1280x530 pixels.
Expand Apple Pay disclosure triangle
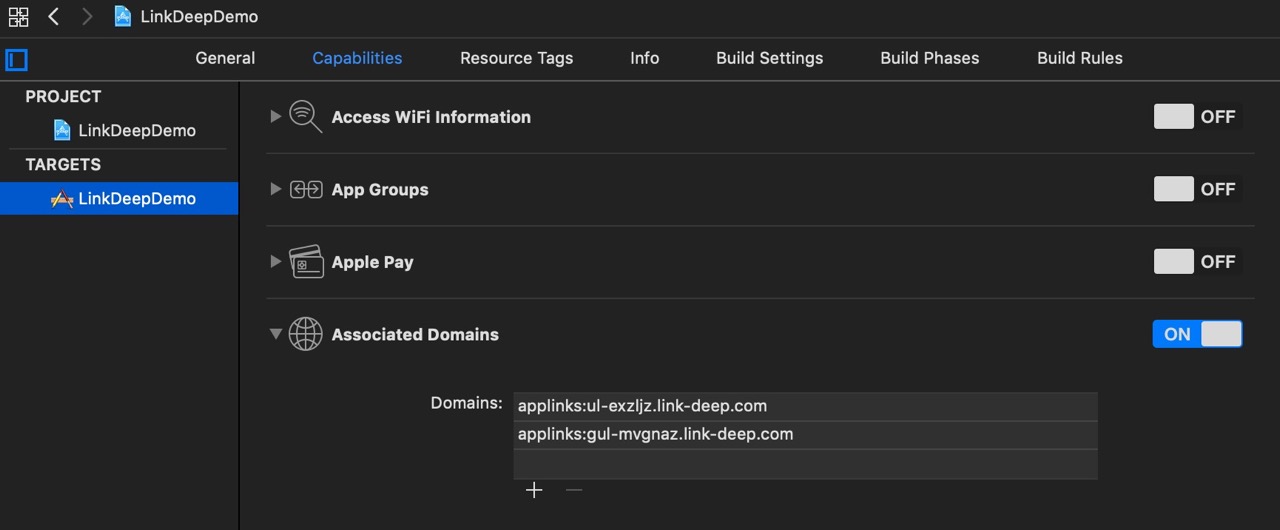275,262
